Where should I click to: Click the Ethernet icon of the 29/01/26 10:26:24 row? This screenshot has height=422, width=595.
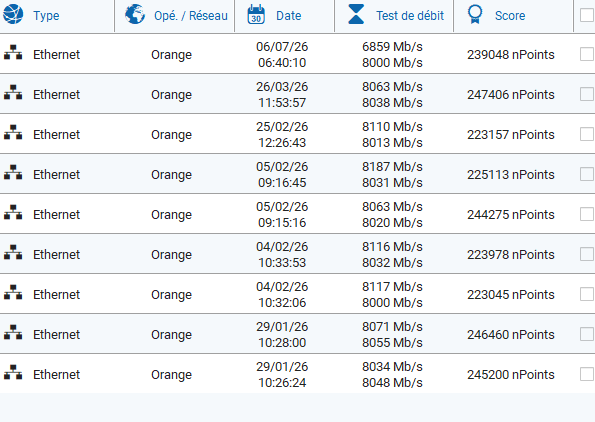point(13,373)
